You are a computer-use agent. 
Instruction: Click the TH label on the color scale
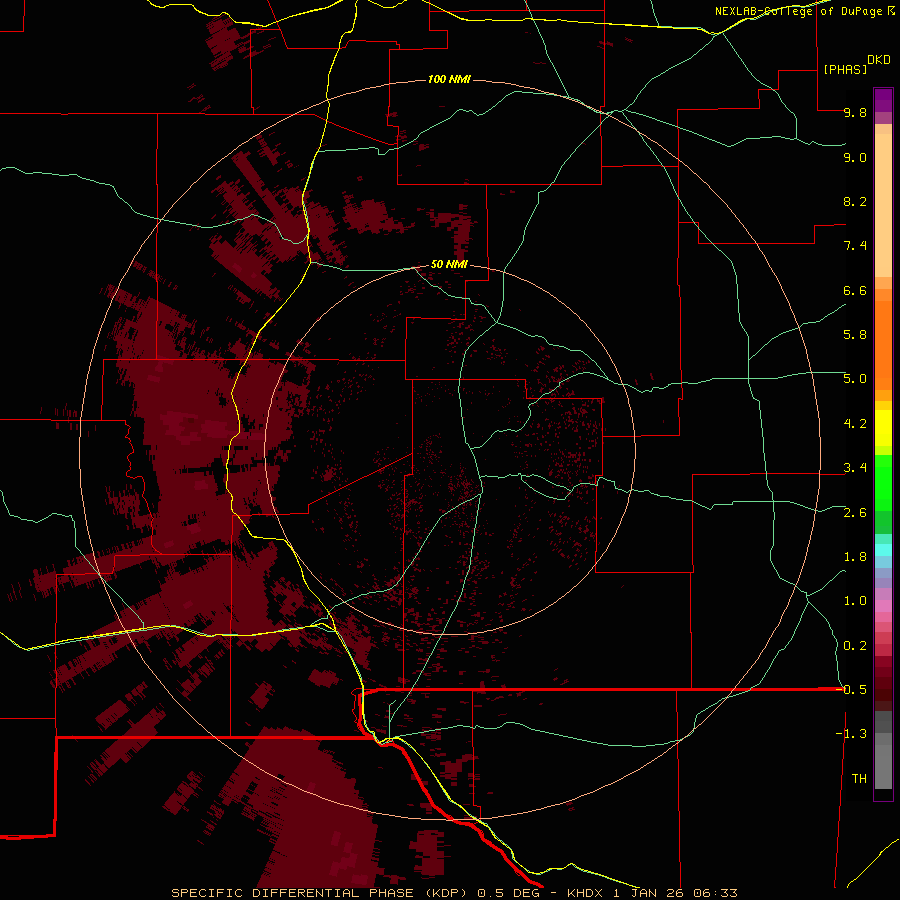[x=859, y=778]
